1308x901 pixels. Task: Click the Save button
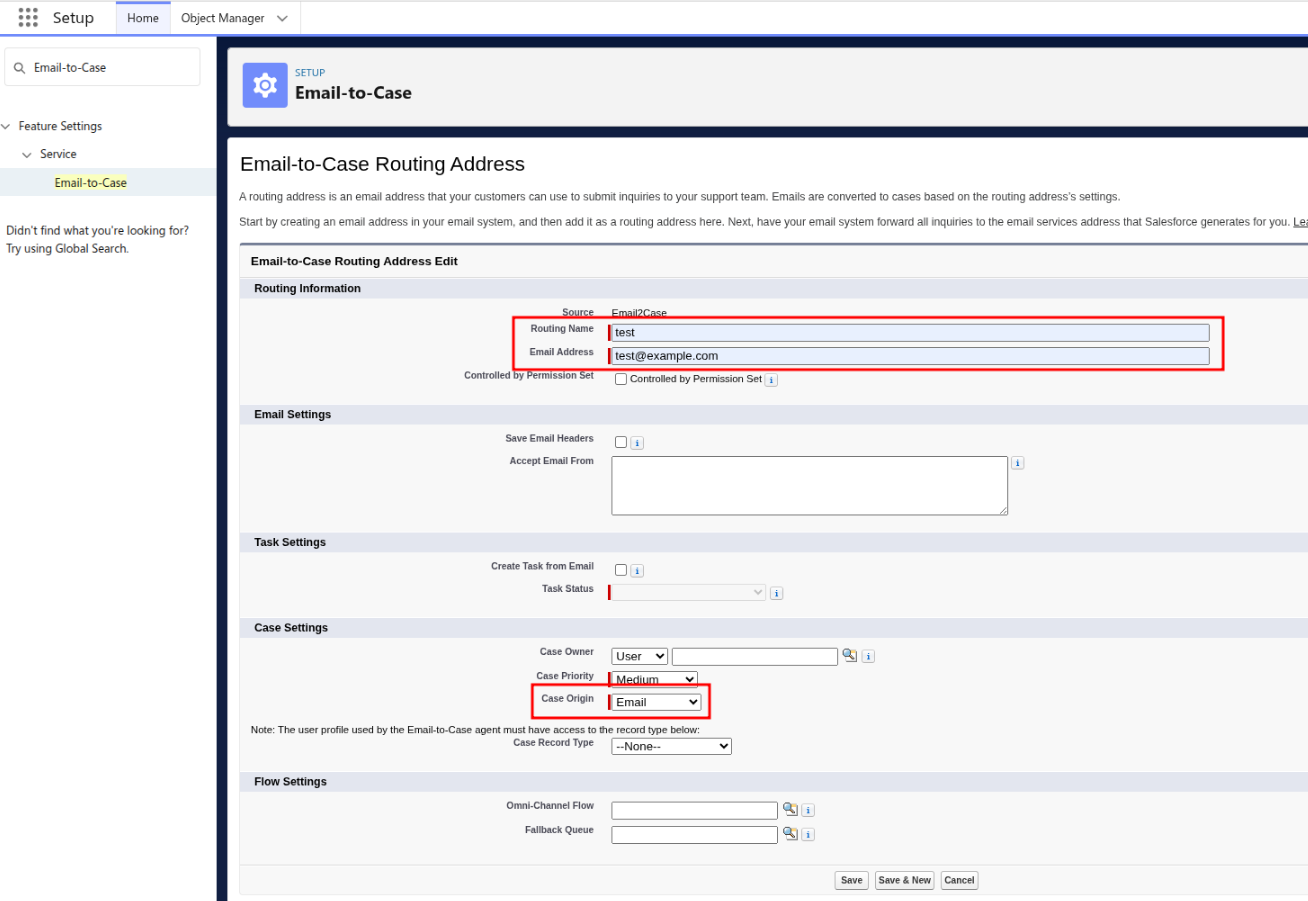pyautogui.click(x=852, y=880)
